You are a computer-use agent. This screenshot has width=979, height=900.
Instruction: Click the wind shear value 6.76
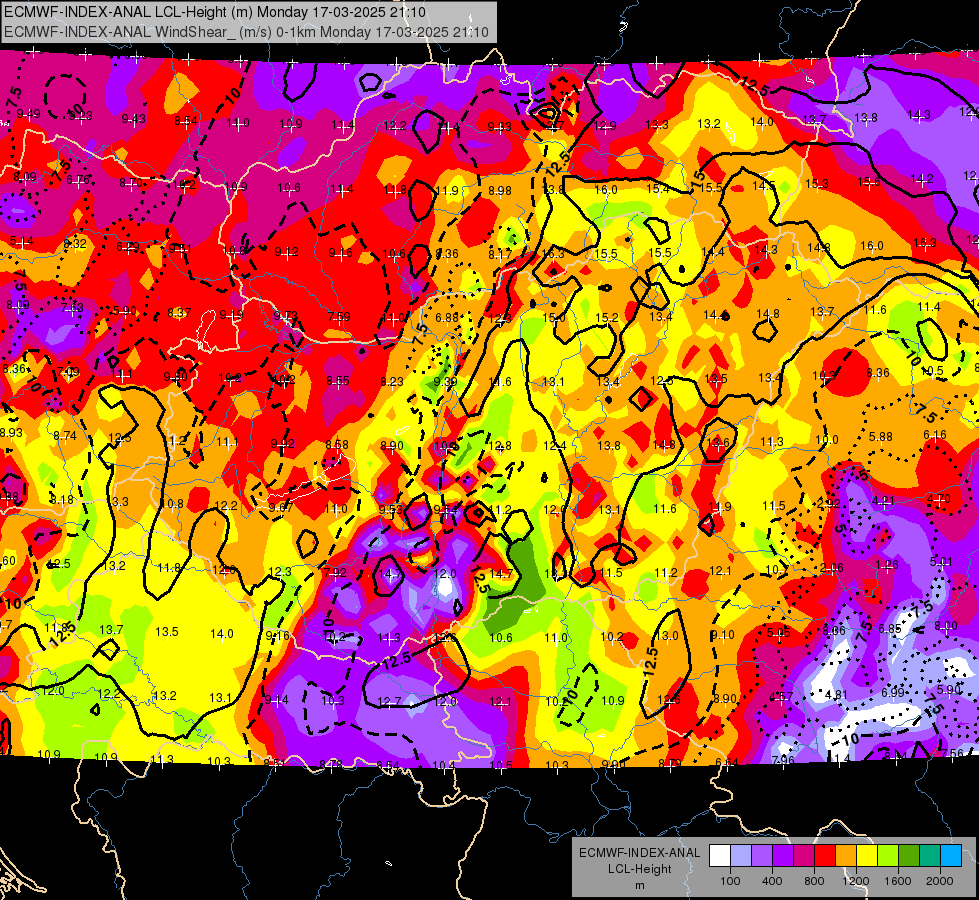77,180
